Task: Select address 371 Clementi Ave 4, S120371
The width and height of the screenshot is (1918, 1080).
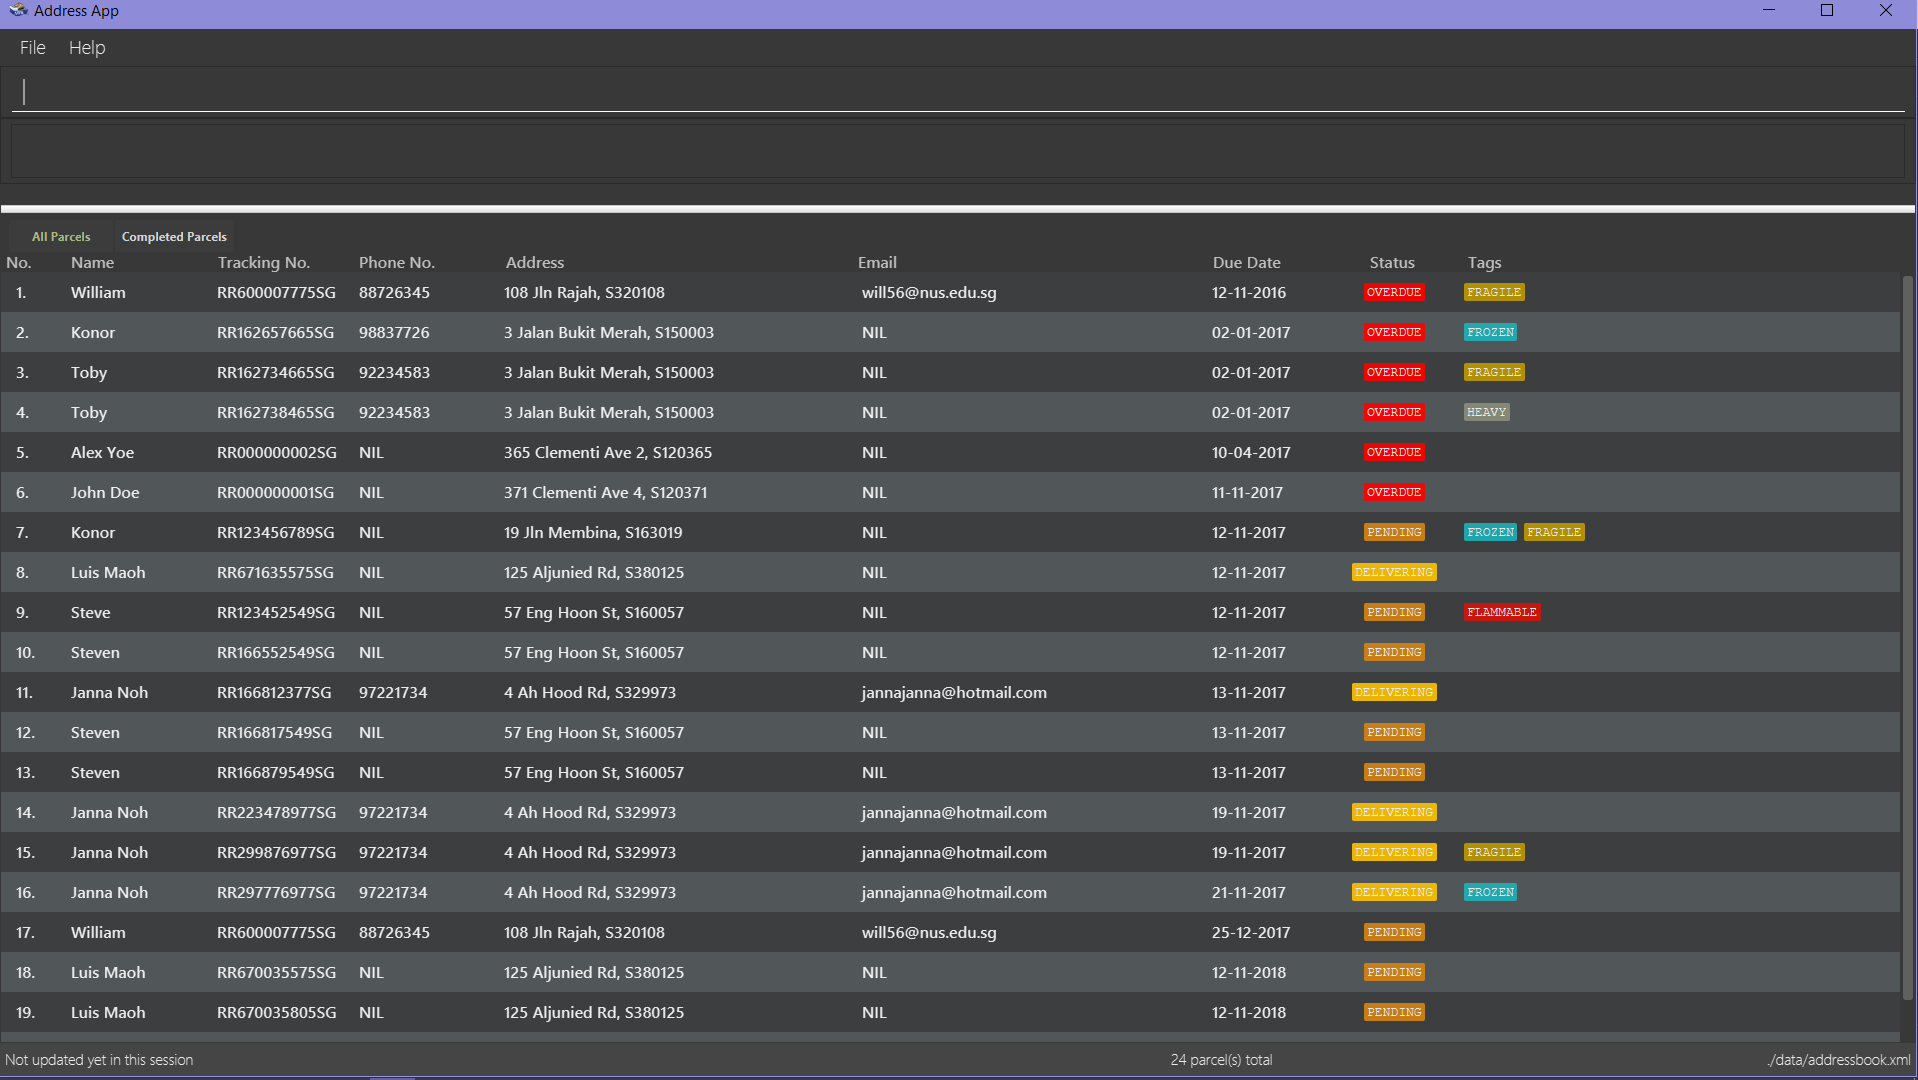Action: pyautogui.click(x=605, y=493)
